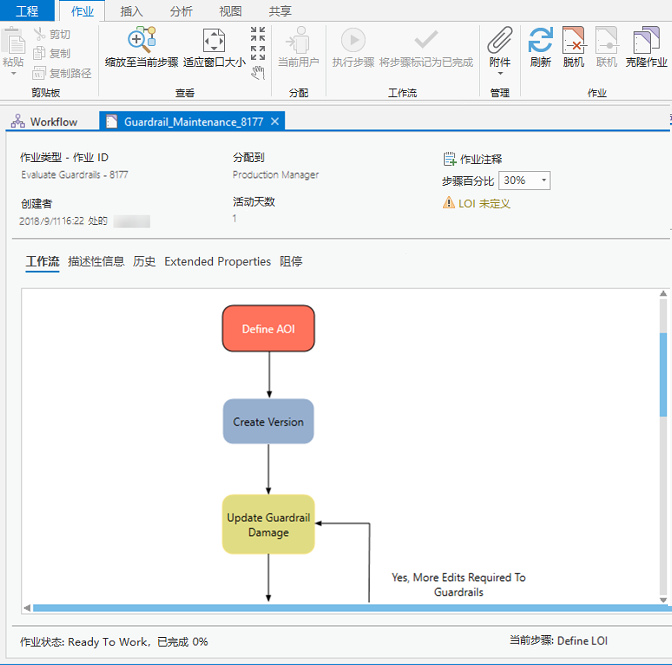Select the pan hand tool in ribbon
This screenshot has height=665, width=672.
point(258,71)
